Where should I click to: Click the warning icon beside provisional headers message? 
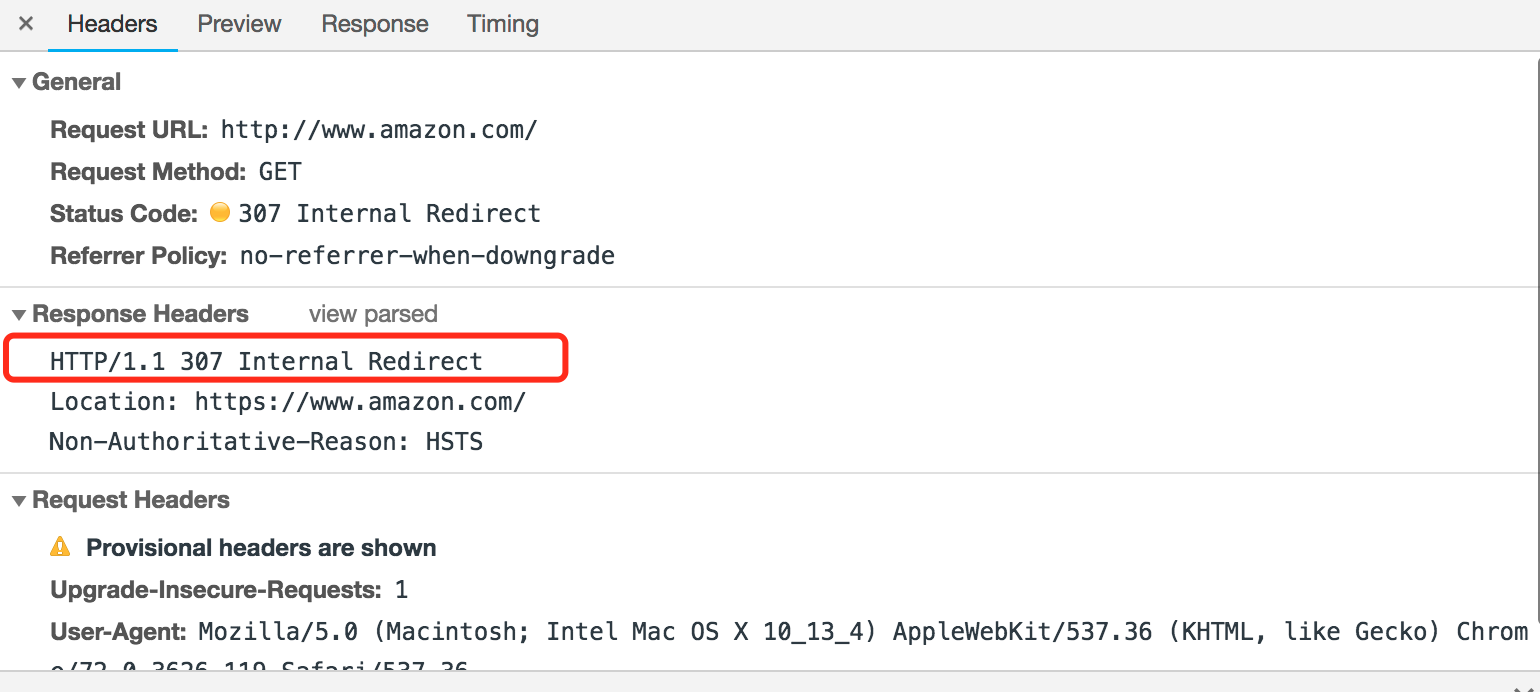[62, 546]
